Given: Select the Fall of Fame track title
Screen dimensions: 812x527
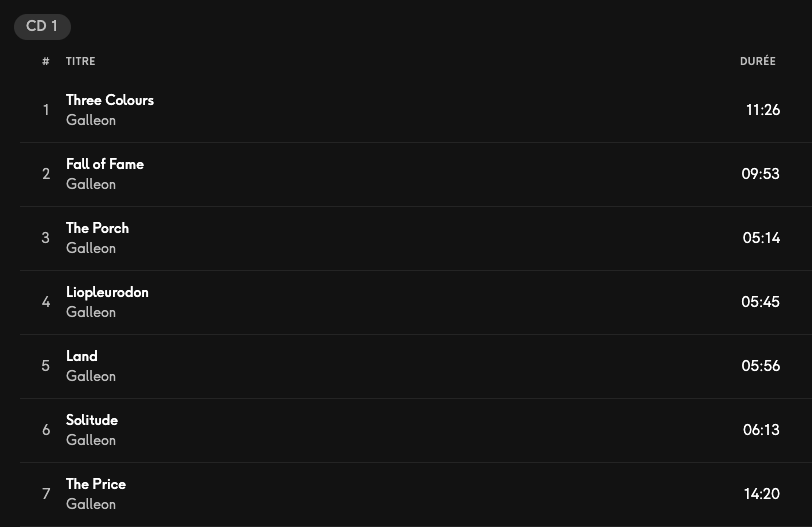Looking at the screenshot, I should pos(105,164).
